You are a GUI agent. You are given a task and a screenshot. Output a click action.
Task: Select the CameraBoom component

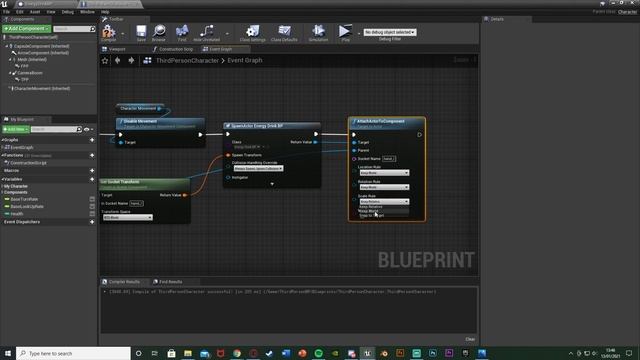click(30, 73)
